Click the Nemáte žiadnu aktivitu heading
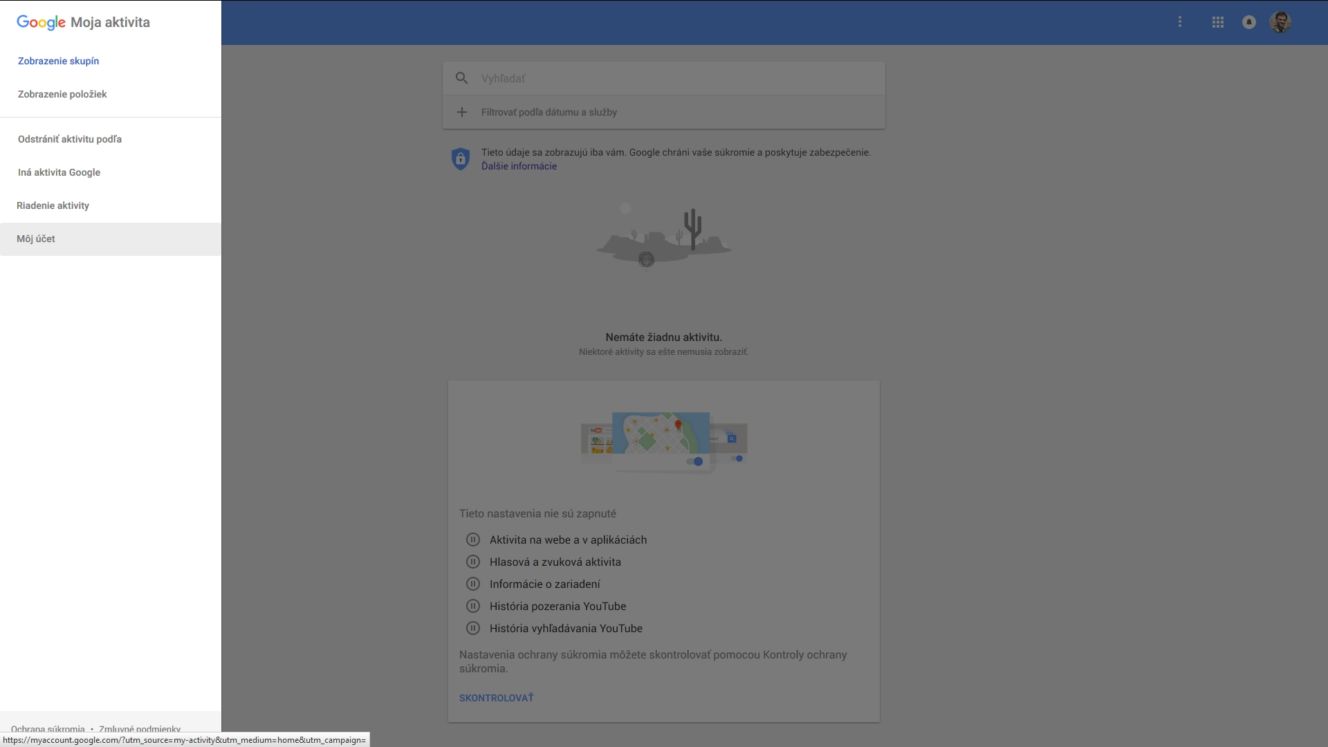This screenshot has width=1328, height=747. (663, 337)
